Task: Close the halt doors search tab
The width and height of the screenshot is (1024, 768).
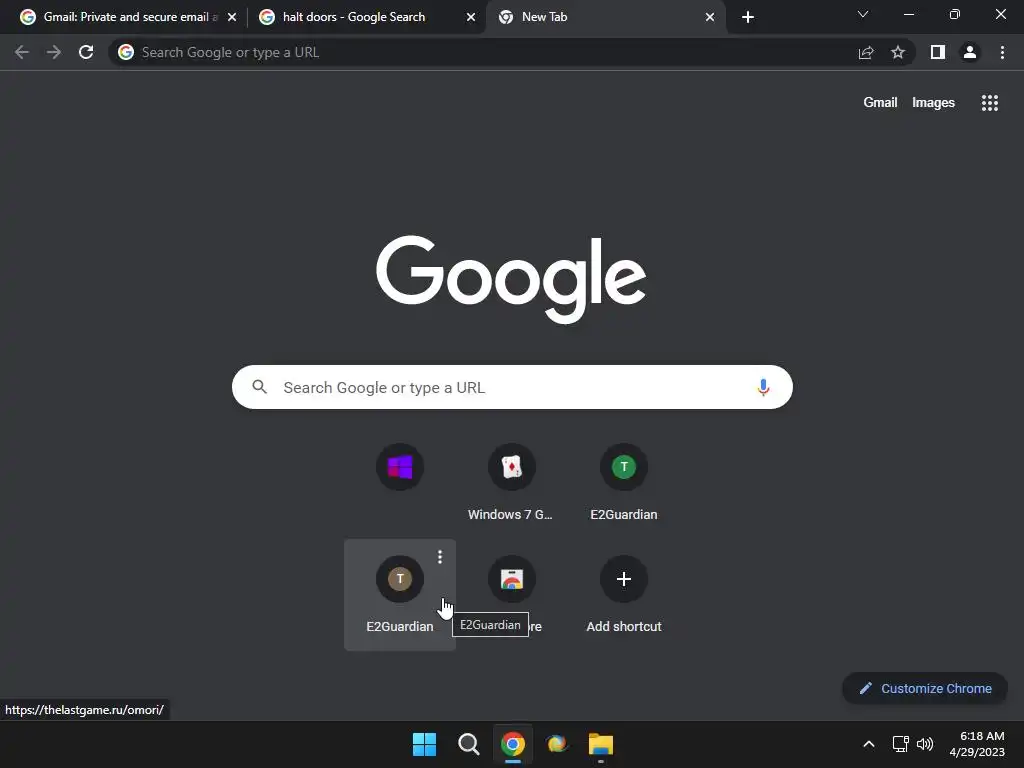Action: tap(471, 17)
